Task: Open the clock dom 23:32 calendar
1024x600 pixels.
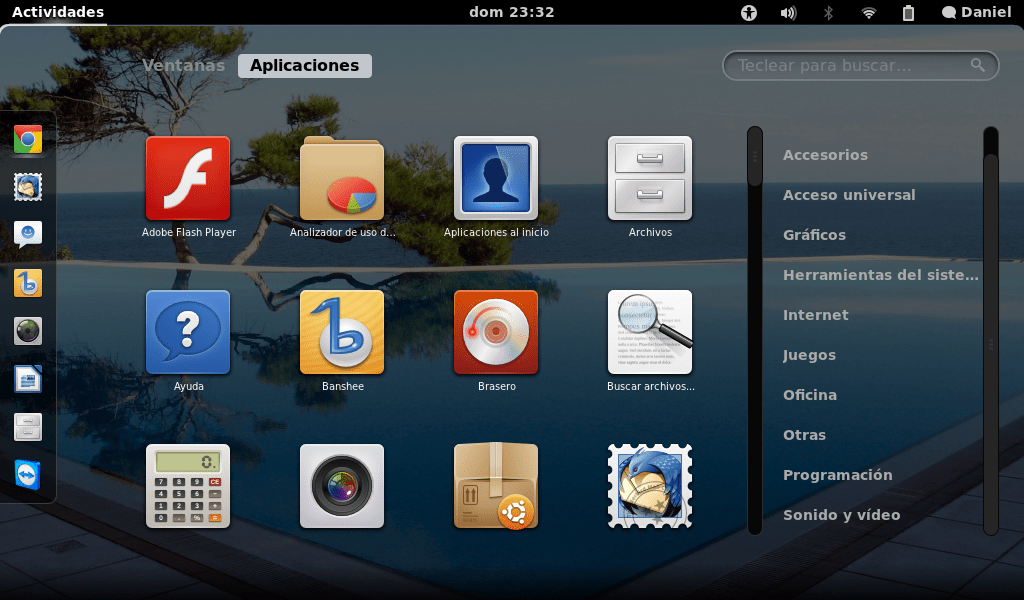Action: click(511, 12)
